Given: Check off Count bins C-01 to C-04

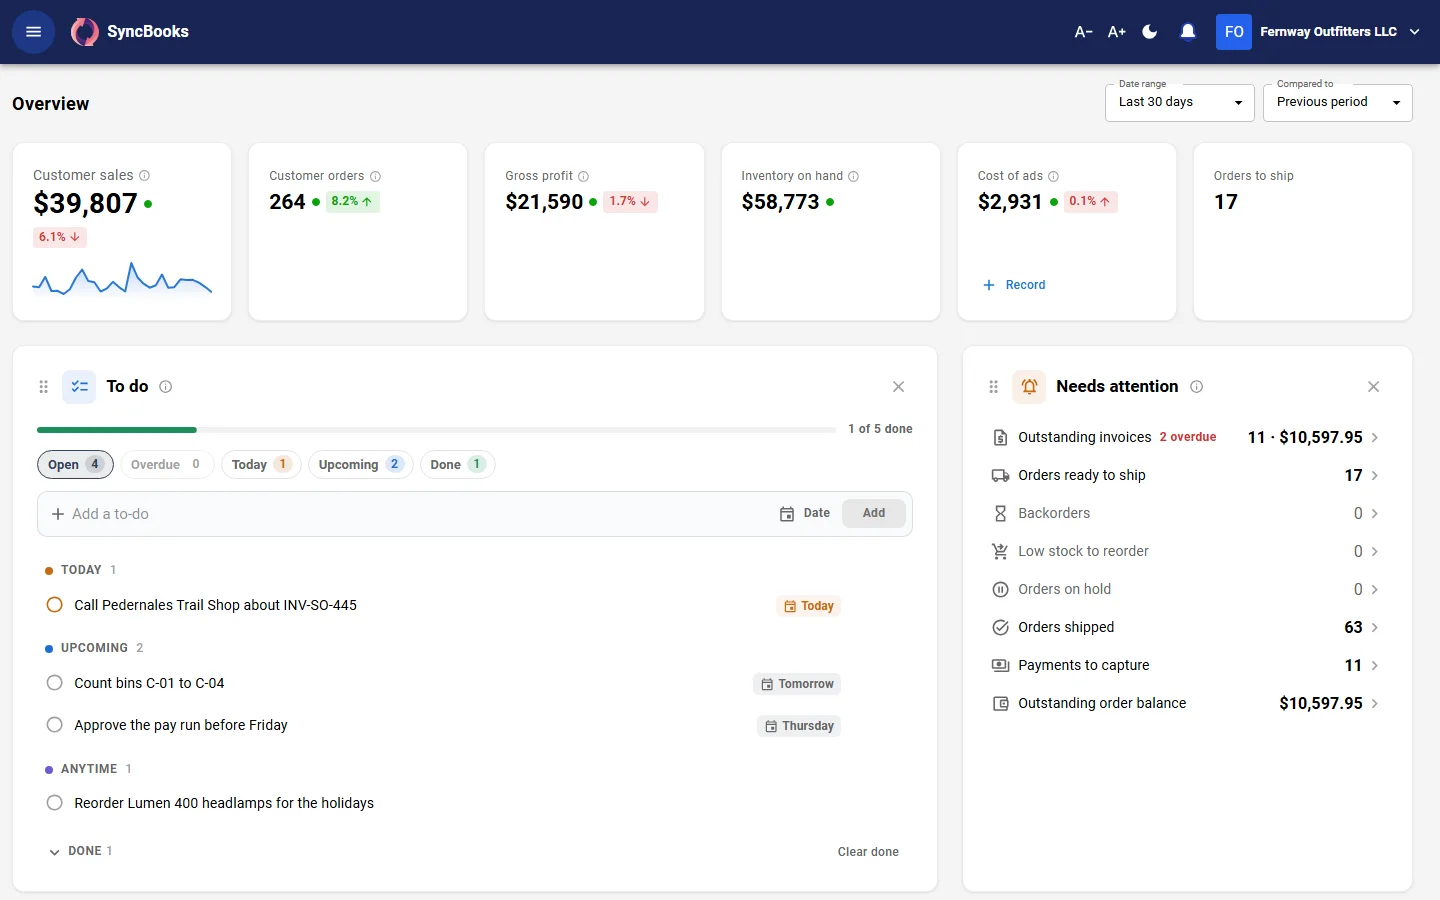Looking at the screenshot, I should click(x=55, y=683).
